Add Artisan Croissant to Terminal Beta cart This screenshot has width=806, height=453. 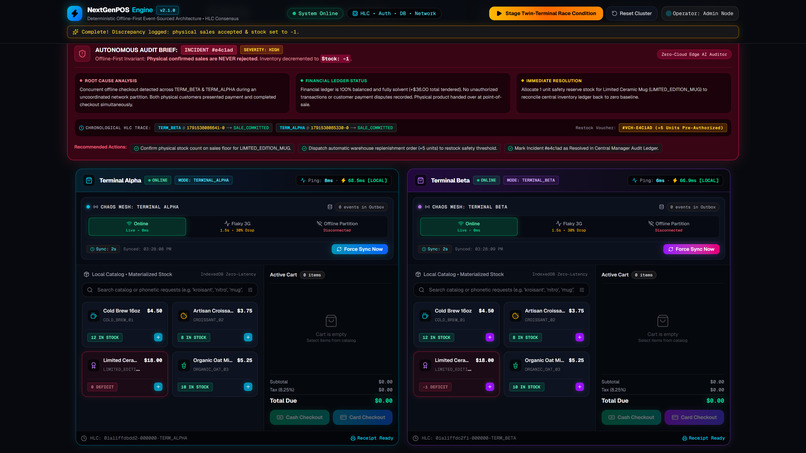579,337
